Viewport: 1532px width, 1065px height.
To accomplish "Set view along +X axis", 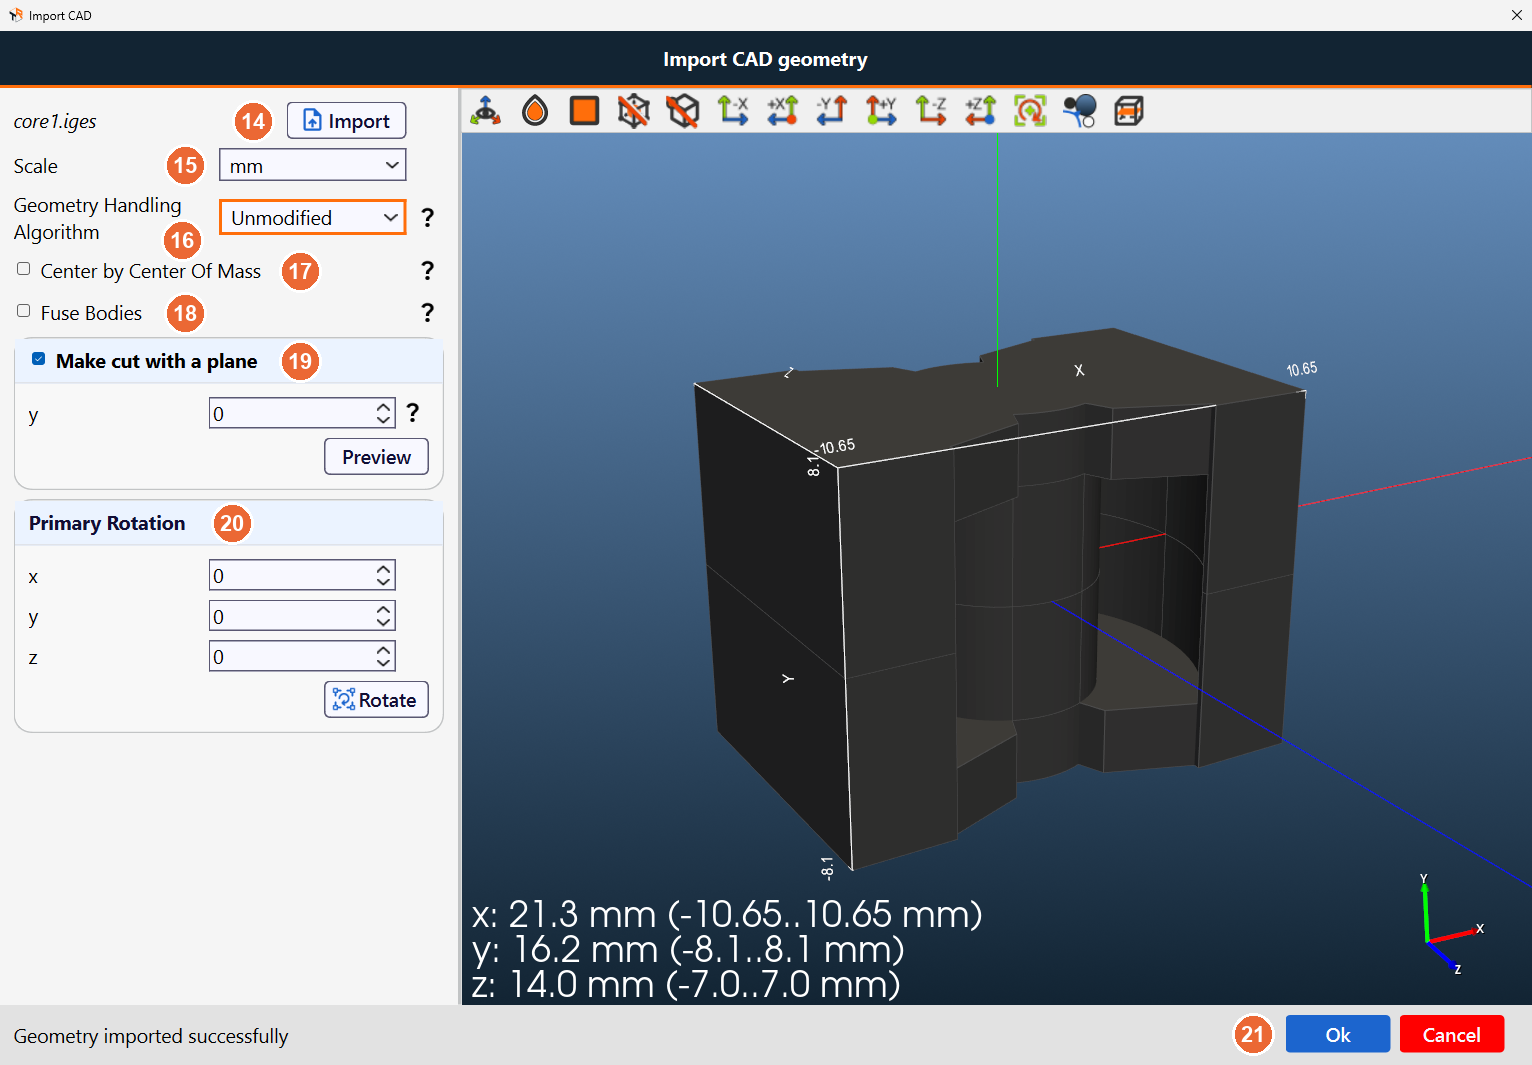I will coord(782,111).
